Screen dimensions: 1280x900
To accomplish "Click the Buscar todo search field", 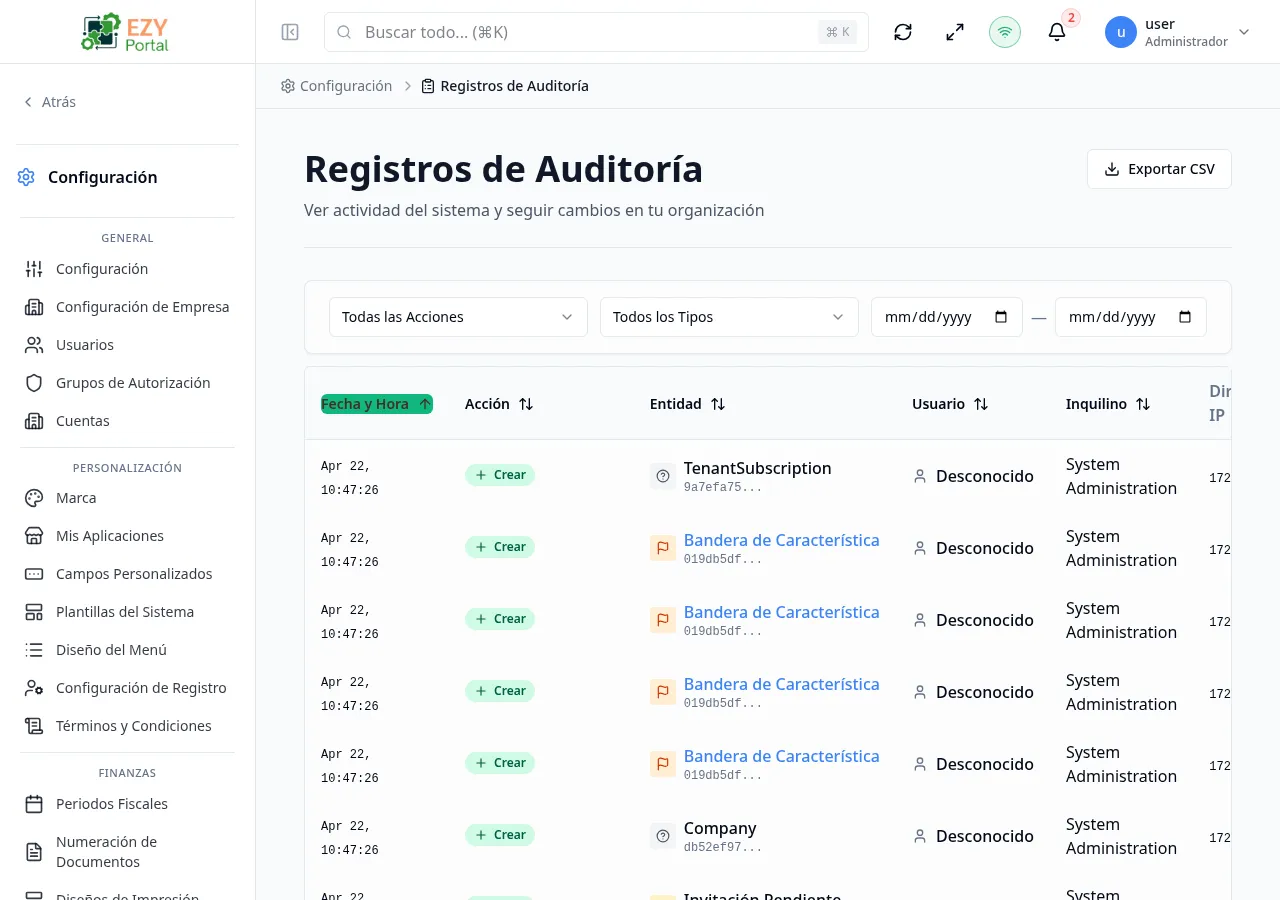I will coord(596,32).
